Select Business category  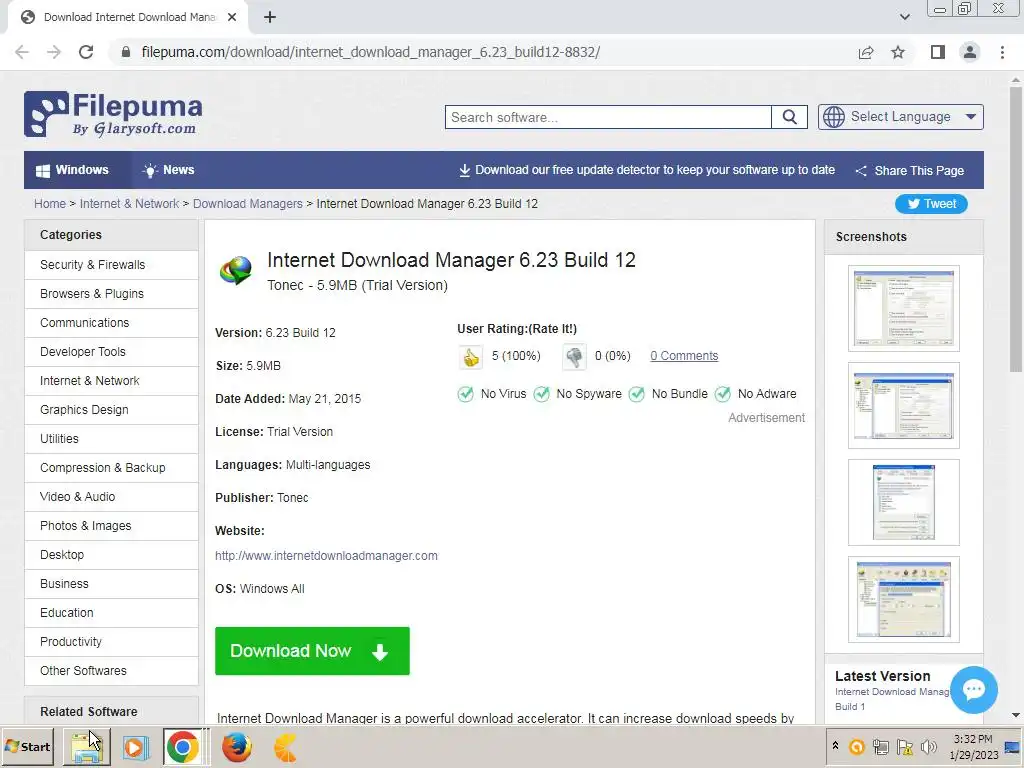(111, 584)
